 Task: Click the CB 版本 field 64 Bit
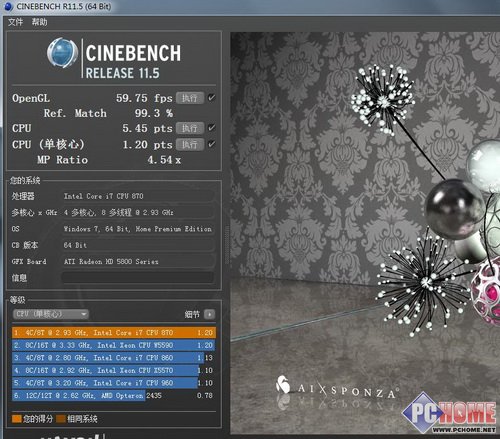coord(138,245)
